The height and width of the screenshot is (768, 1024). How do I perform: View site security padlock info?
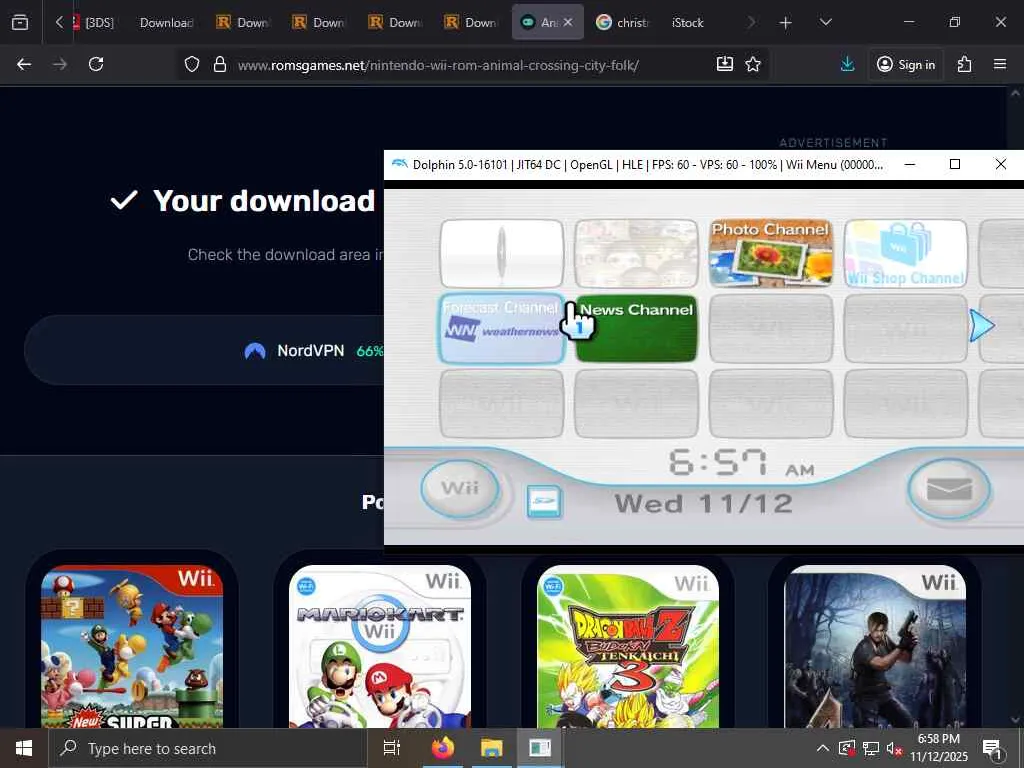[x=220, y=64]
